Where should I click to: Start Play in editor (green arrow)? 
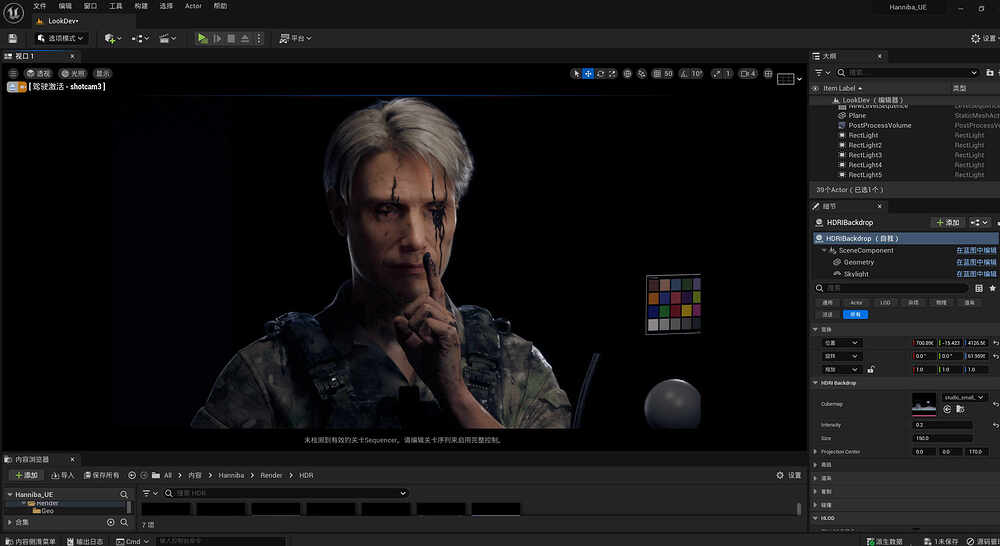click(x=202, y=38)
